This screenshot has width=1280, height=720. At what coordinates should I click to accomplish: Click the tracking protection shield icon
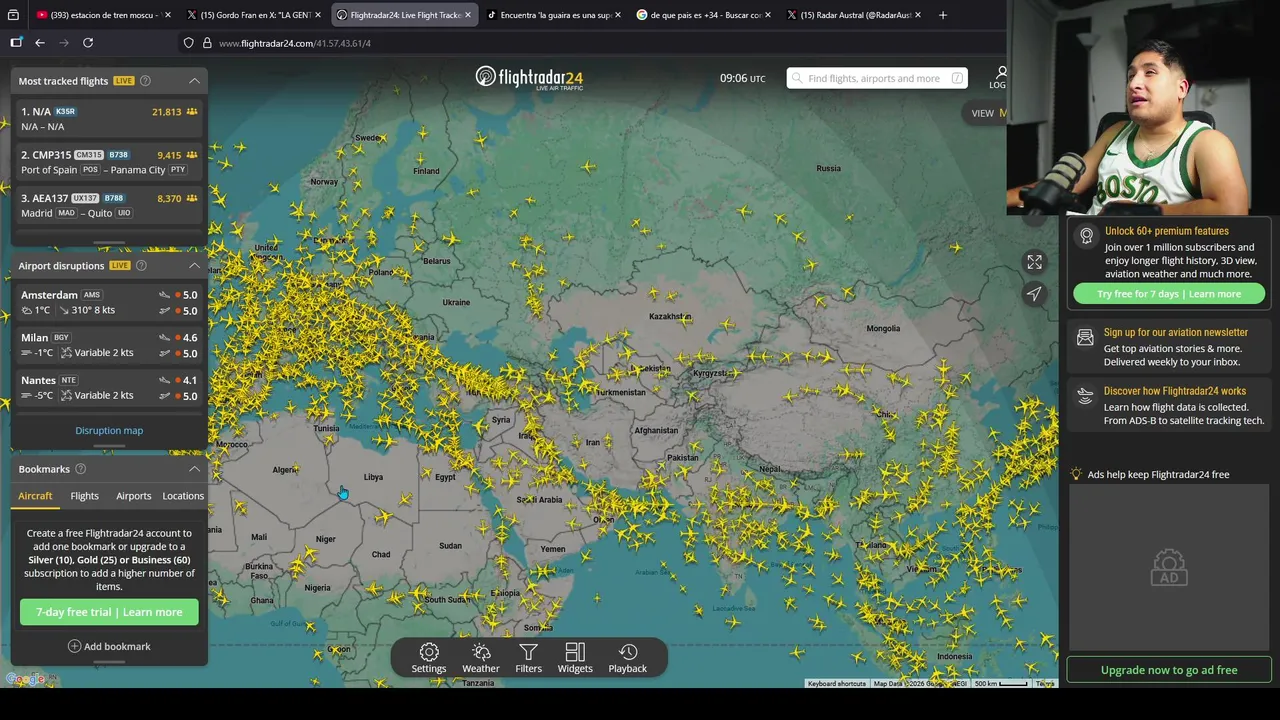[188, 43]
